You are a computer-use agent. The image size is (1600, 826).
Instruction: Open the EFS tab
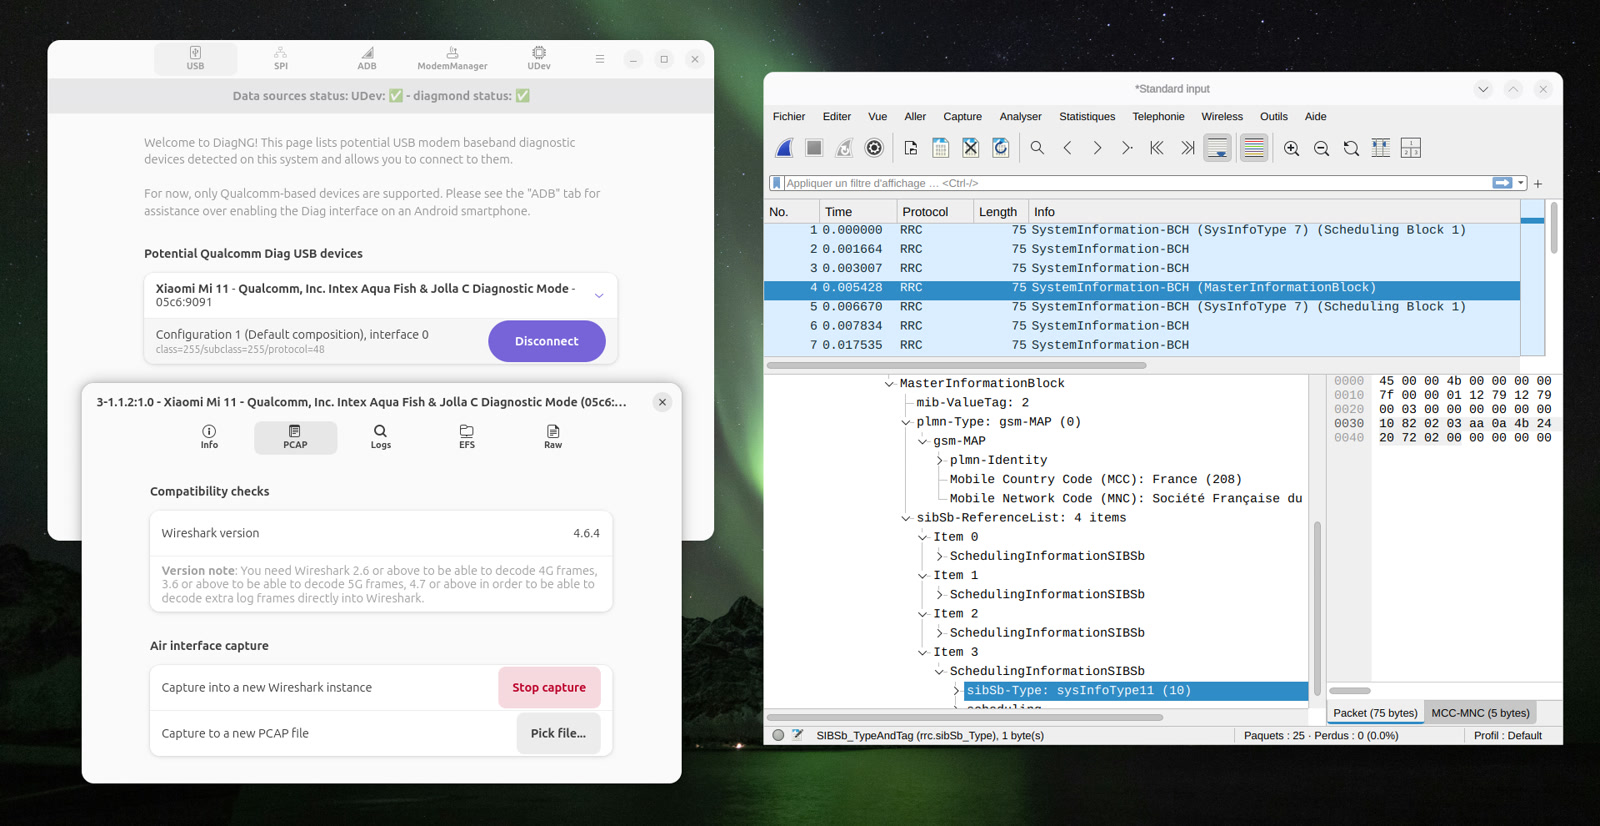[x=467, y=437]
